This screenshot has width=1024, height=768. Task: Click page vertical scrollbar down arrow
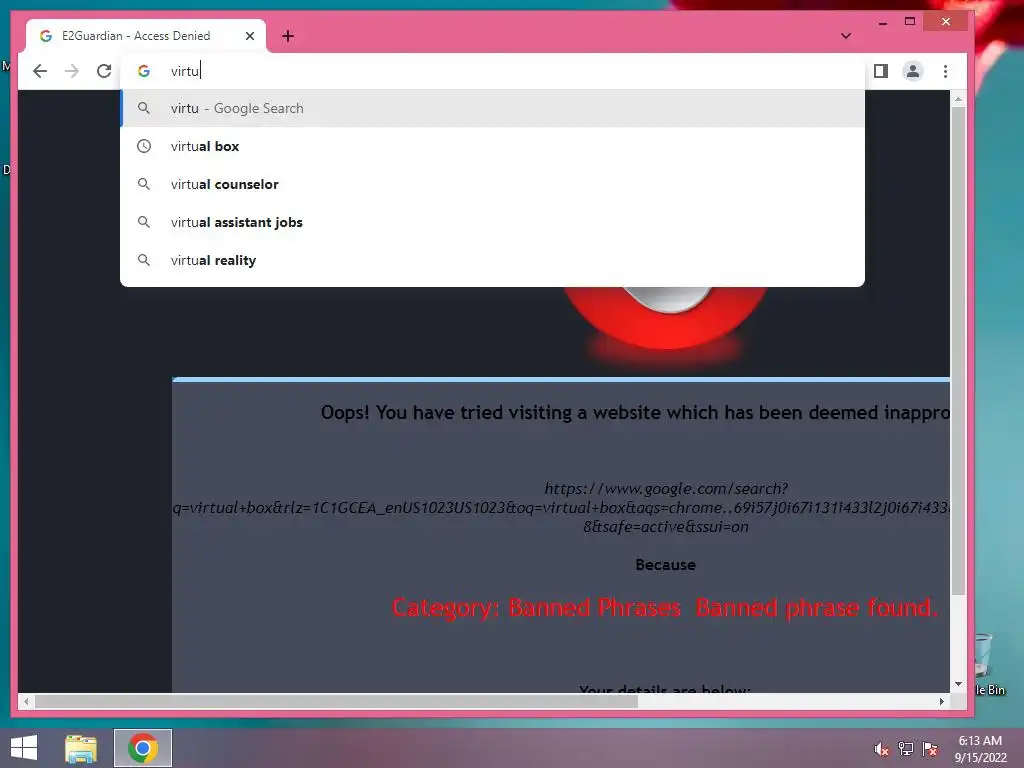[958, 684]
